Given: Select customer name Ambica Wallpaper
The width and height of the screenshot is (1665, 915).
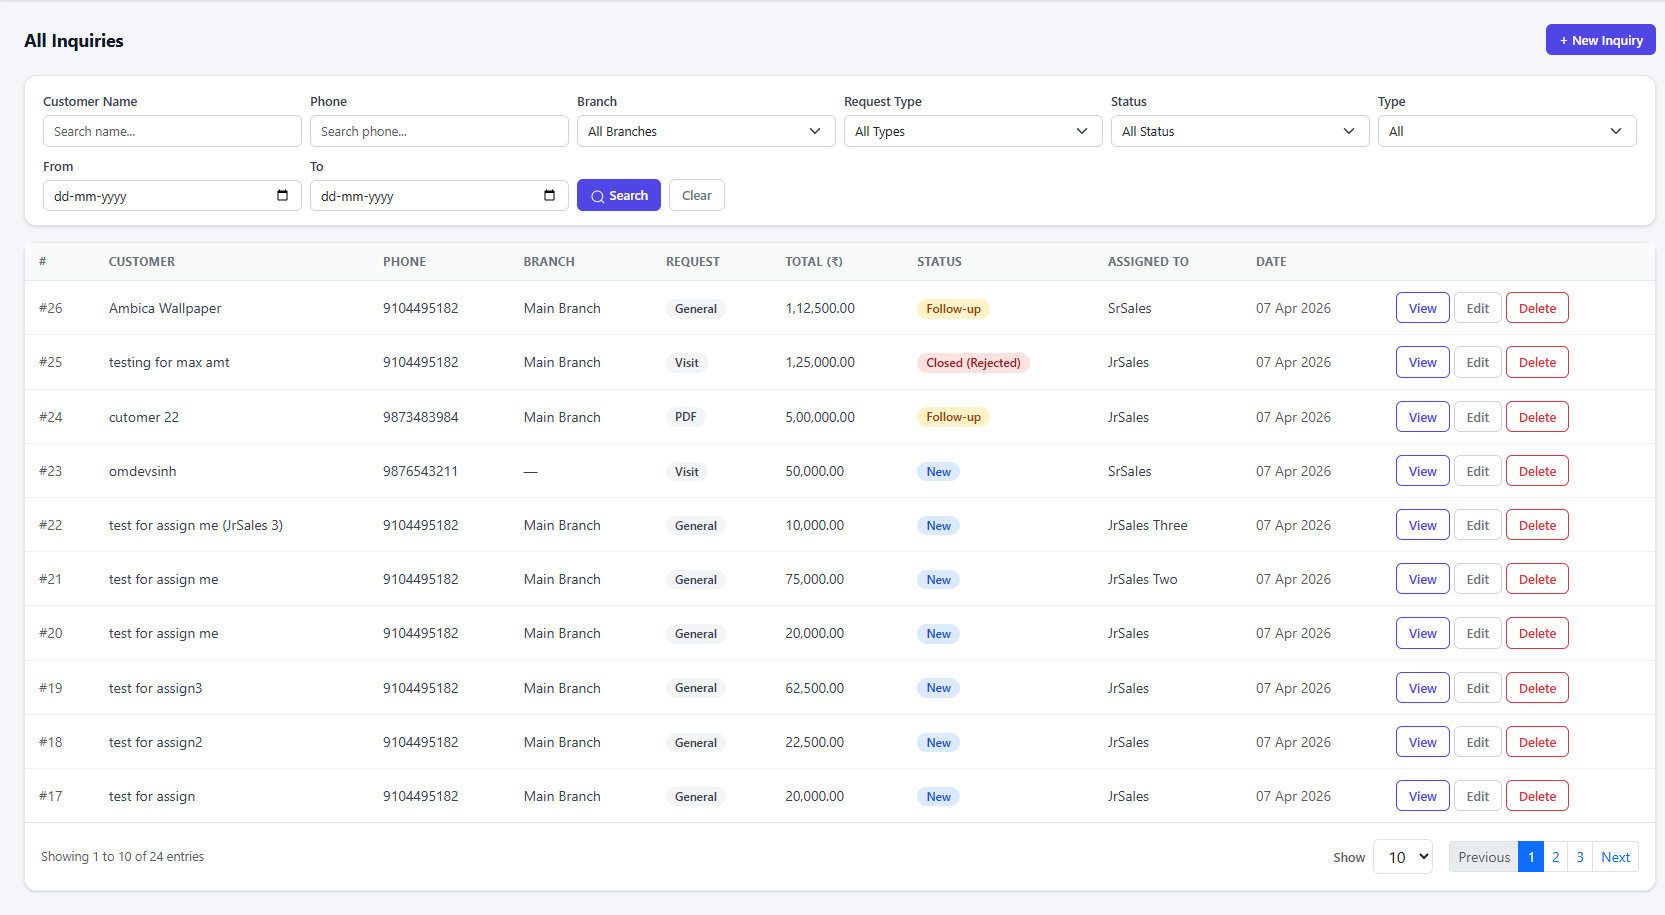Looking at the screenshot, I should click(165, 308).
